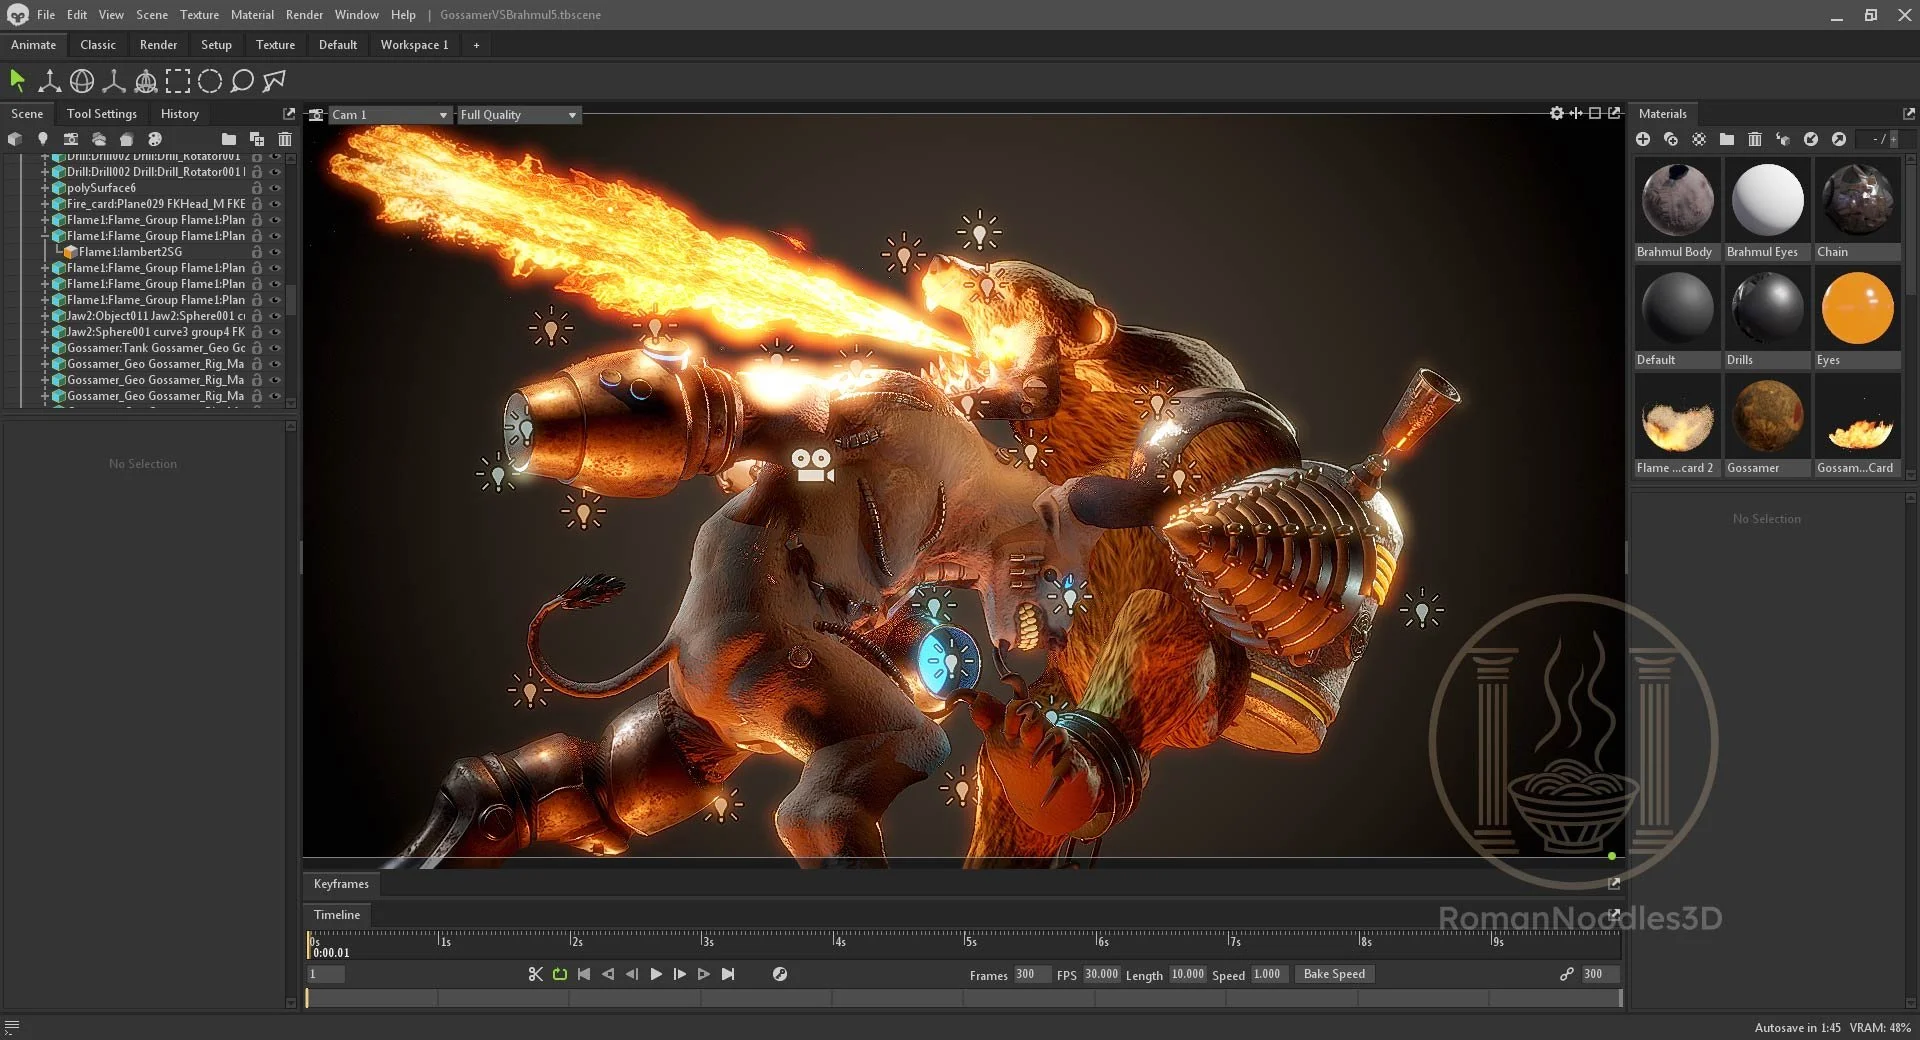Choose the lasso selection tool
The image size is (1920, 1040).
pyautogui.click(x=242, y=81)
